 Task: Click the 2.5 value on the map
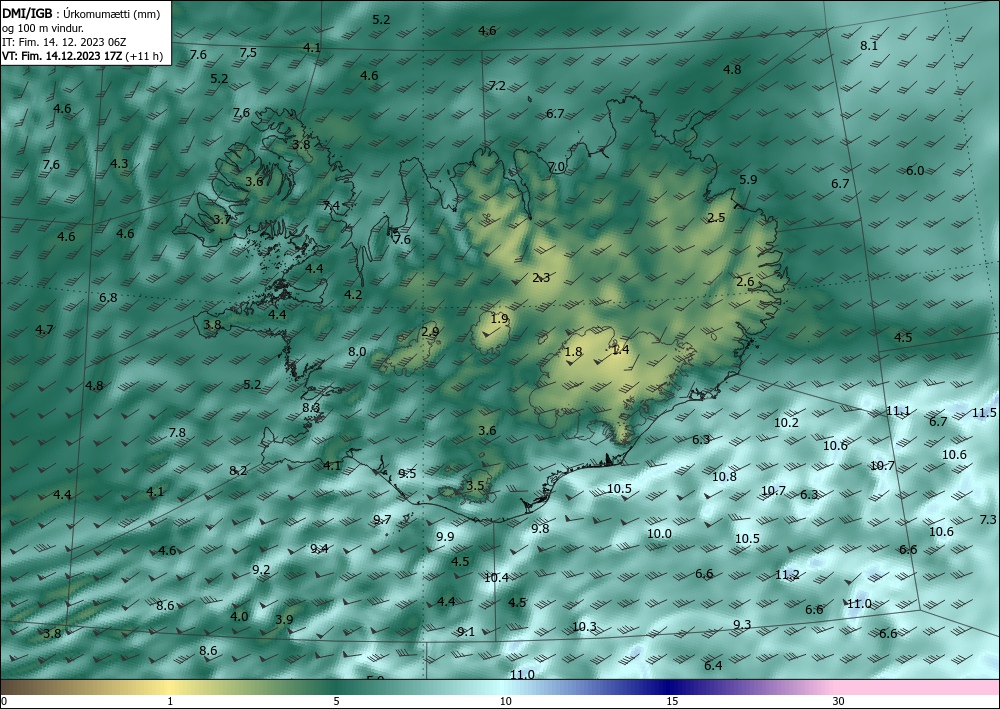point(716,218)
